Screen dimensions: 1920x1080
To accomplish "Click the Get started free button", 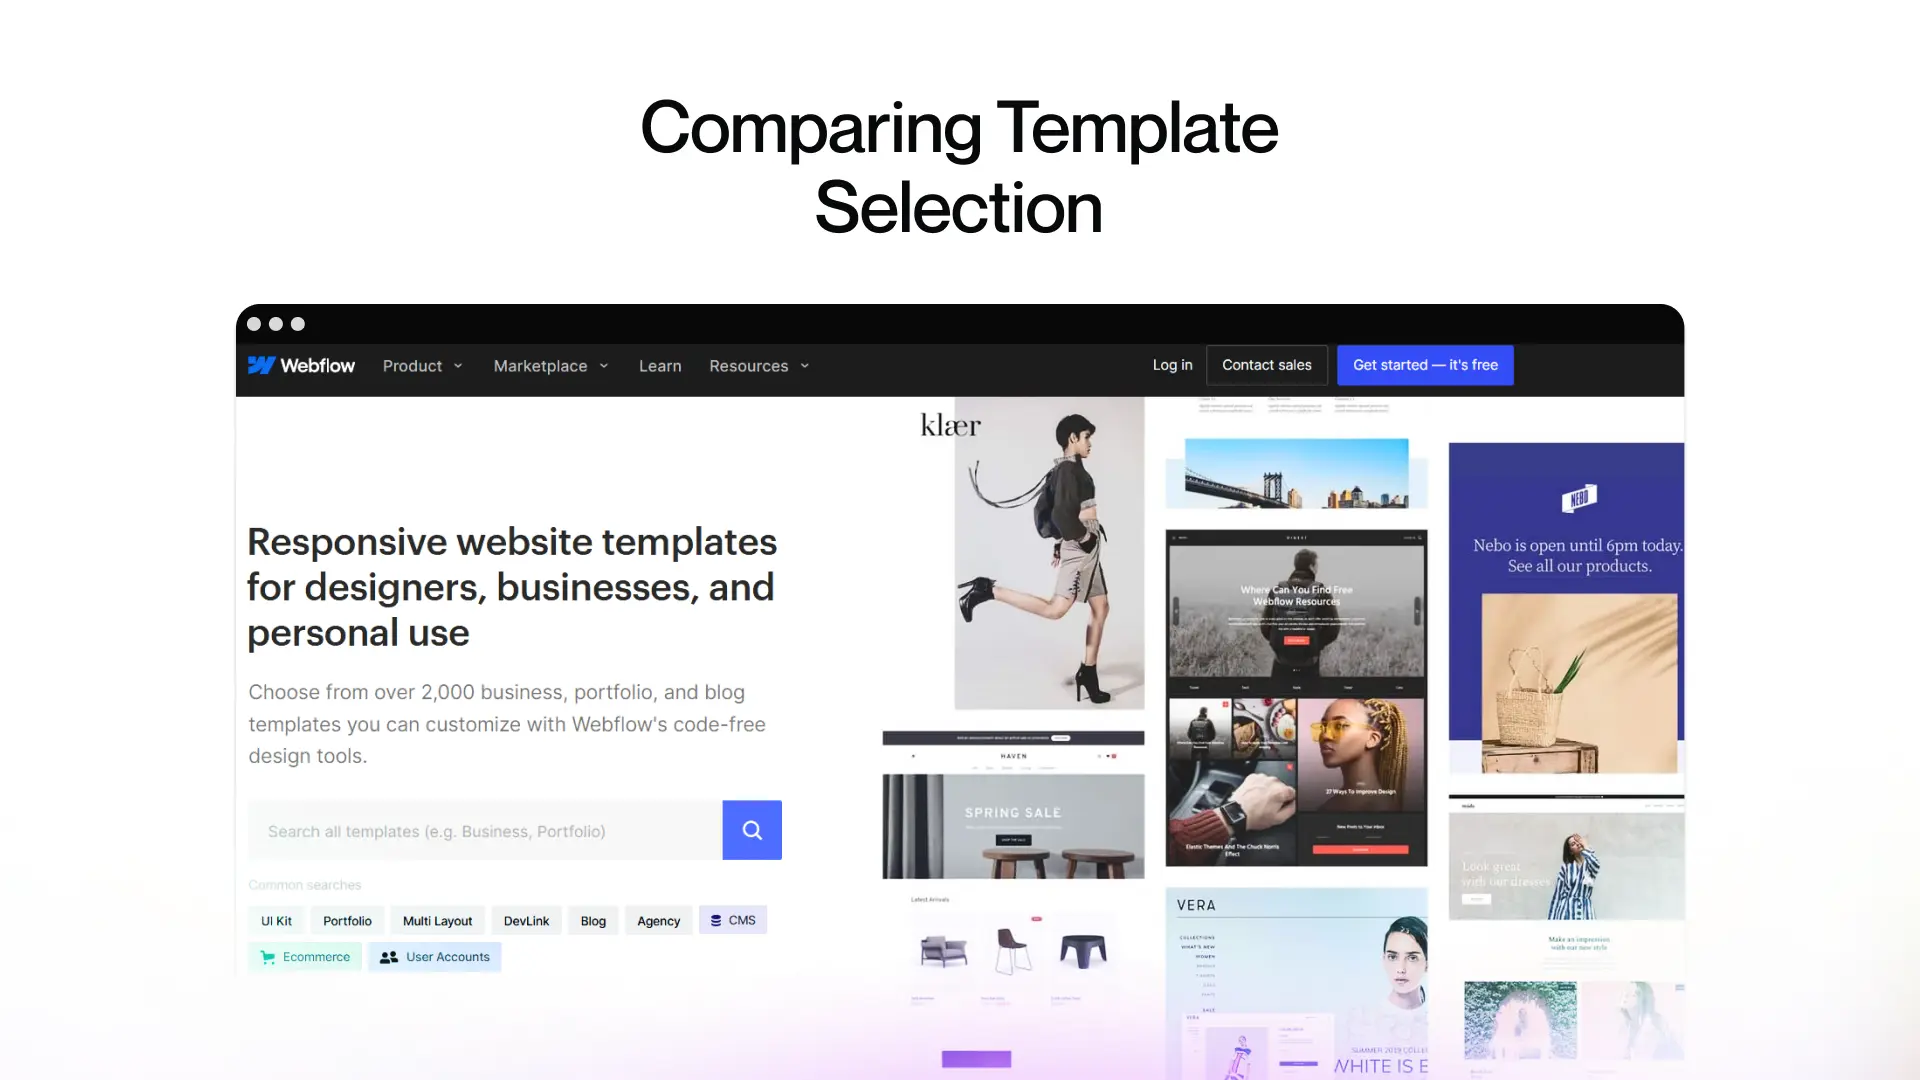I will pyautogui.click(x=1425, y=365).
